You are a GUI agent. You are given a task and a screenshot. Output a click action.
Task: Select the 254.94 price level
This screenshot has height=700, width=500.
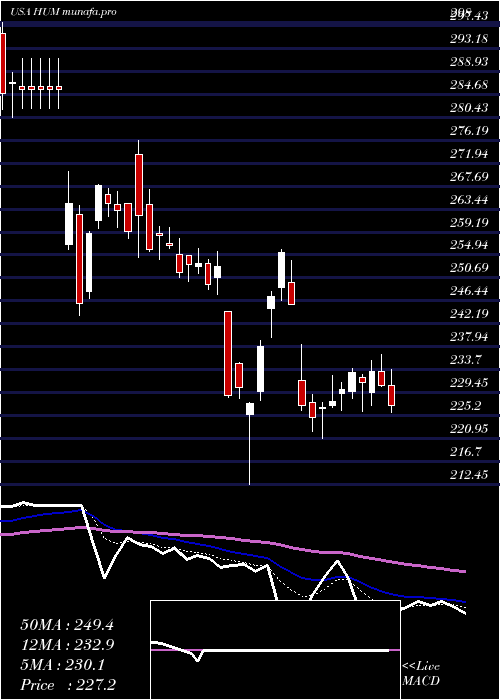click(x=469, y=246)
